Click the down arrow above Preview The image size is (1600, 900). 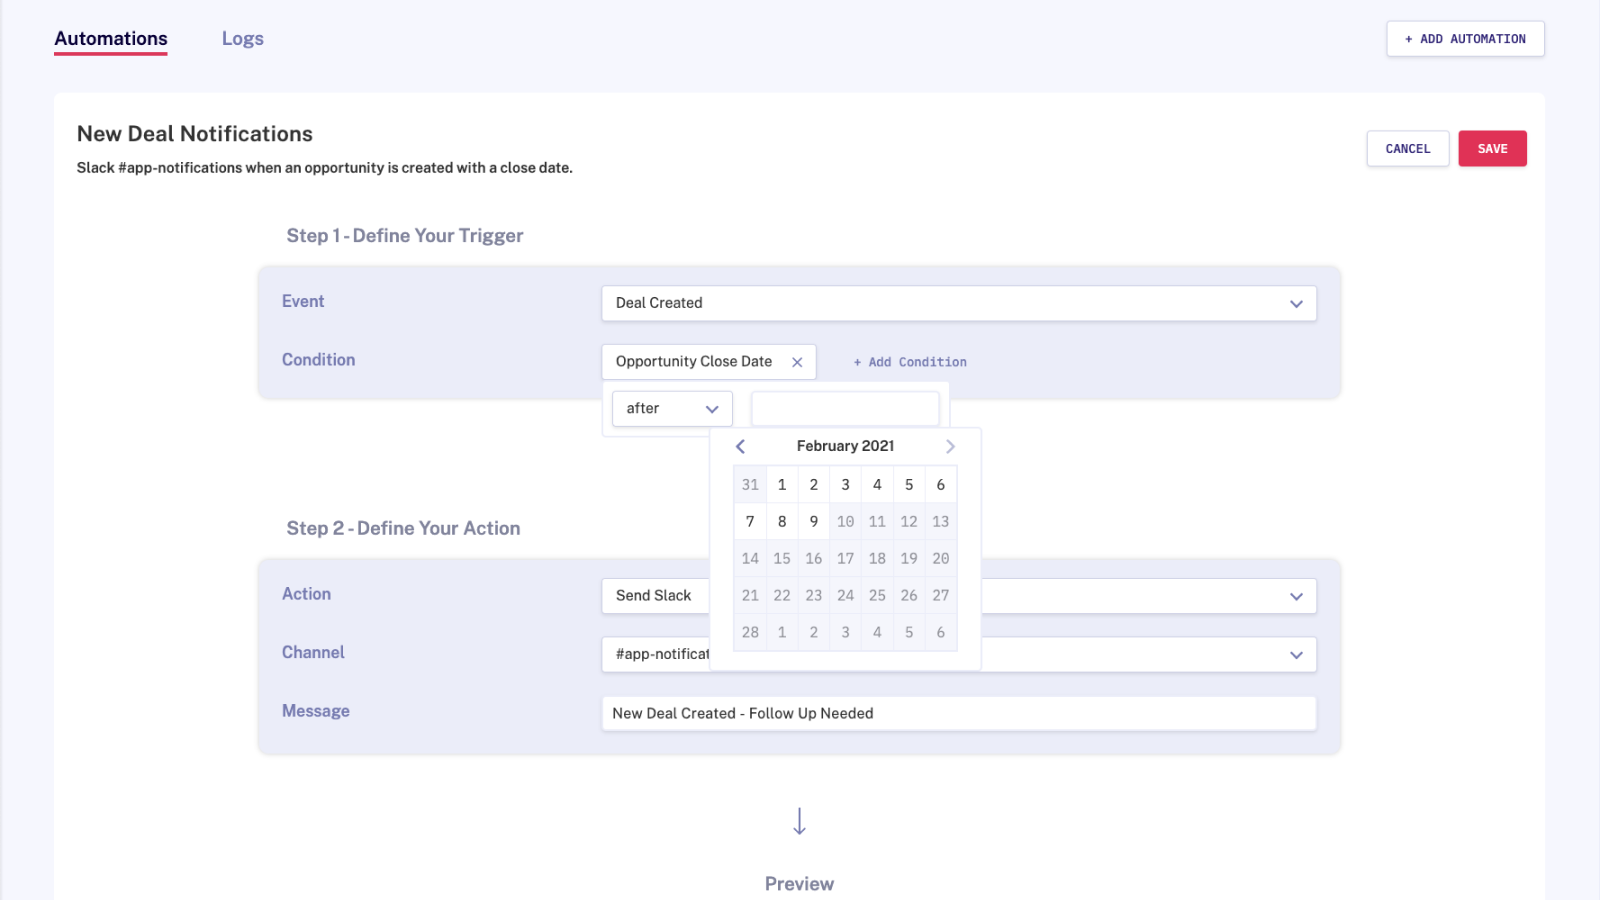tap(799, 821)
